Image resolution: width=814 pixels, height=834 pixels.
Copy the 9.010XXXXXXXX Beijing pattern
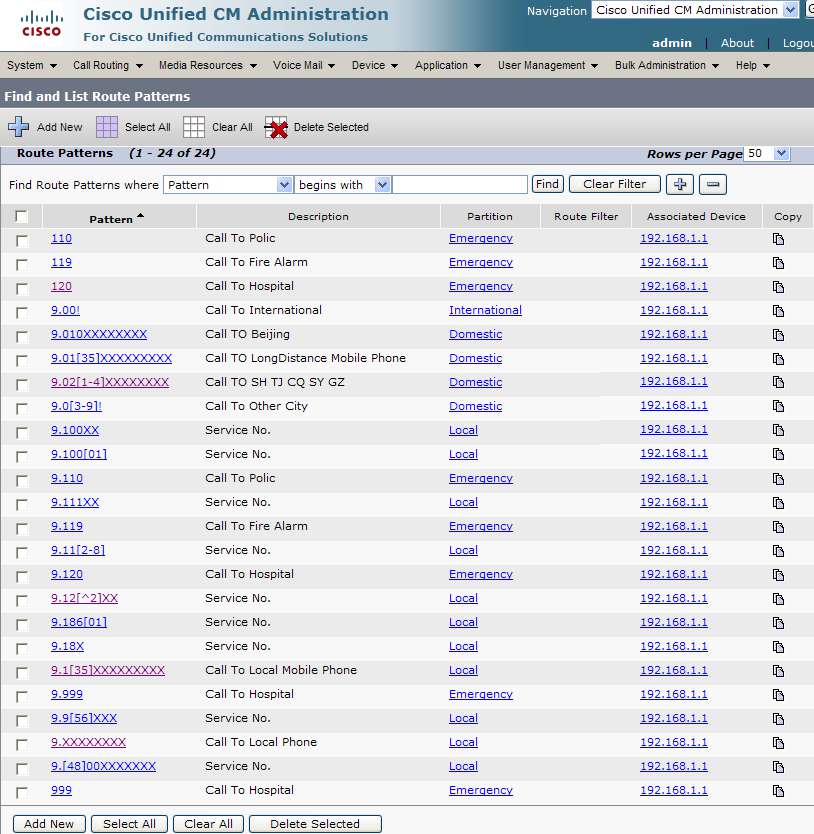pos(778,335)
